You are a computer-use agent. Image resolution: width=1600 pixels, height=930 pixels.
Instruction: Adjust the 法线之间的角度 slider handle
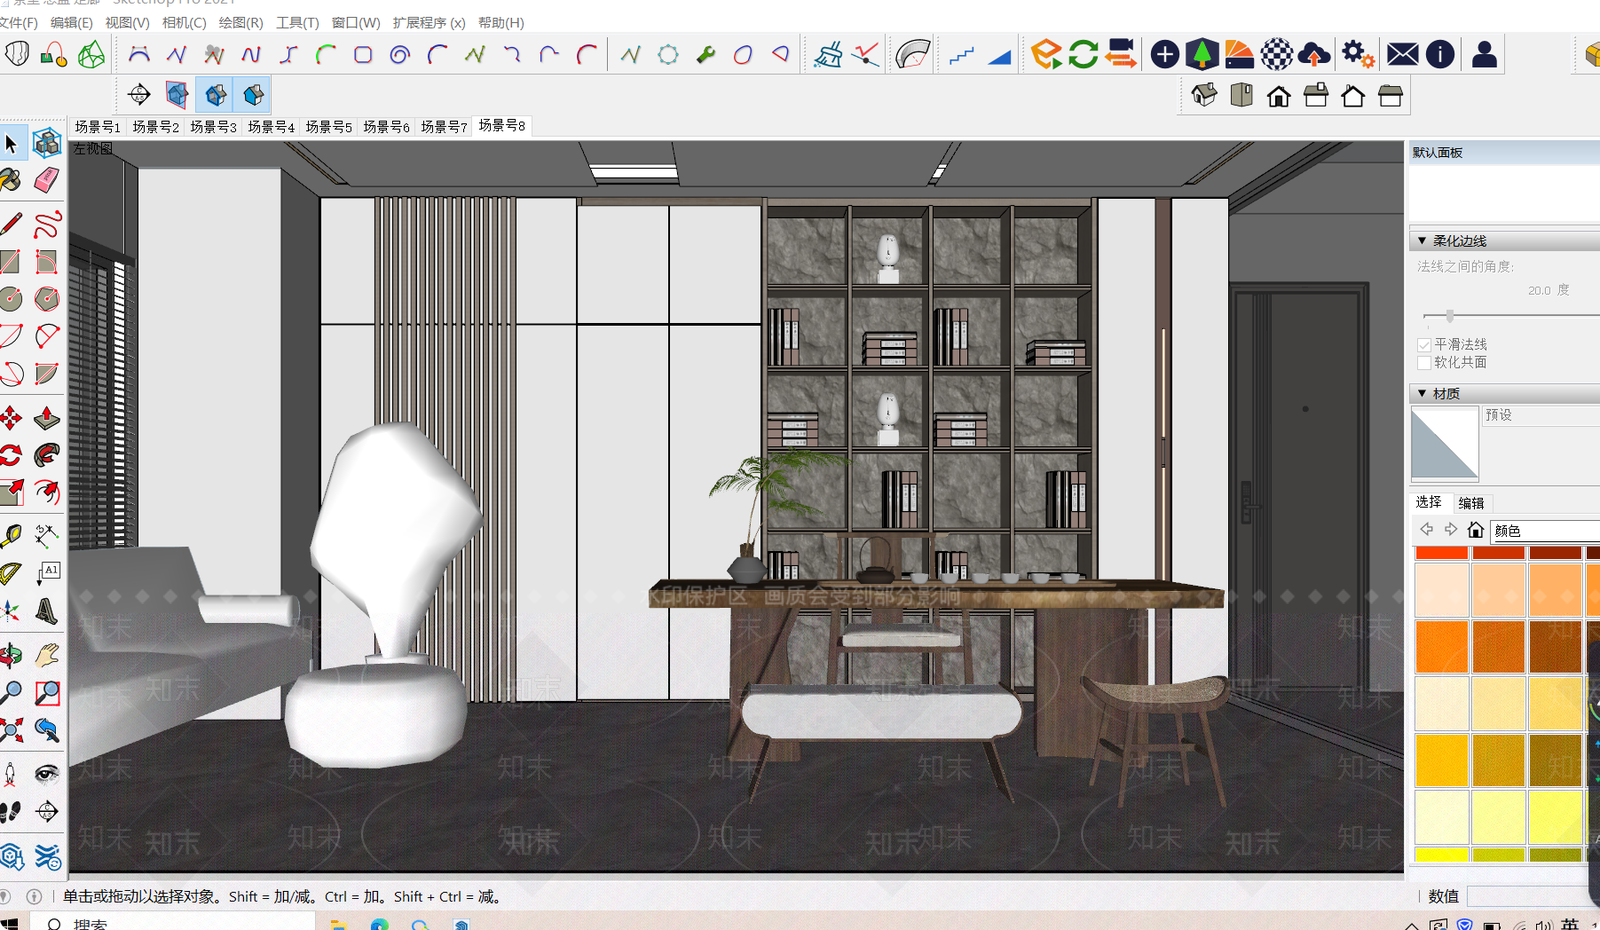point(1449,316)
